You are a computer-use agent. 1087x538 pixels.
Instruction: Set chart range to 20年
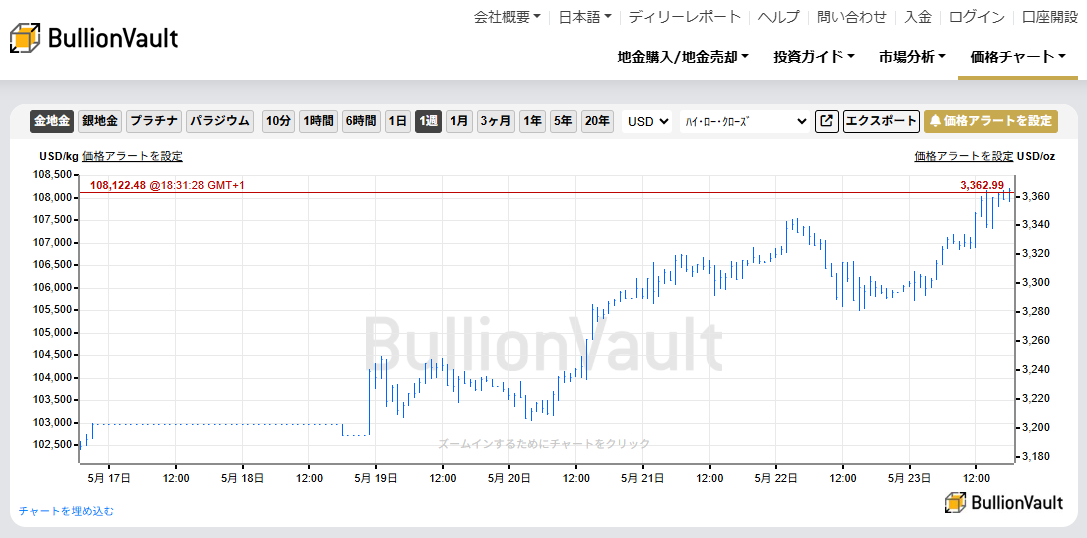(x=597, y=121)
